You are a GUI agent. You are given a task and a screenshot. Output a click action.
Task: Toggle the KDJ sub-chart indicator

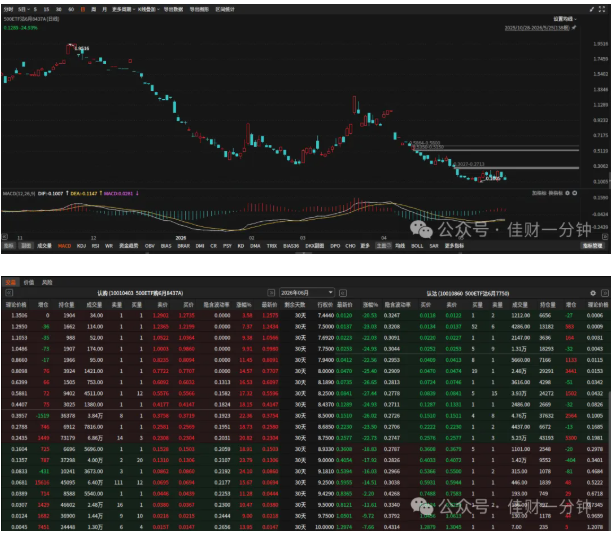tap(81, 246)
